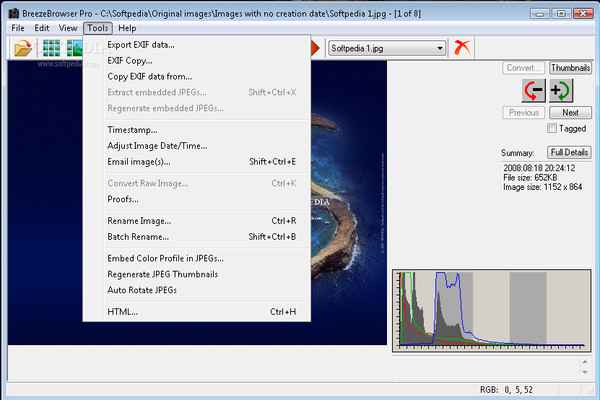Image resolution: width=600 pixels, height=400 pixels.
Task: Click the 'File size: 652KB' text
Action: (530, 178)
